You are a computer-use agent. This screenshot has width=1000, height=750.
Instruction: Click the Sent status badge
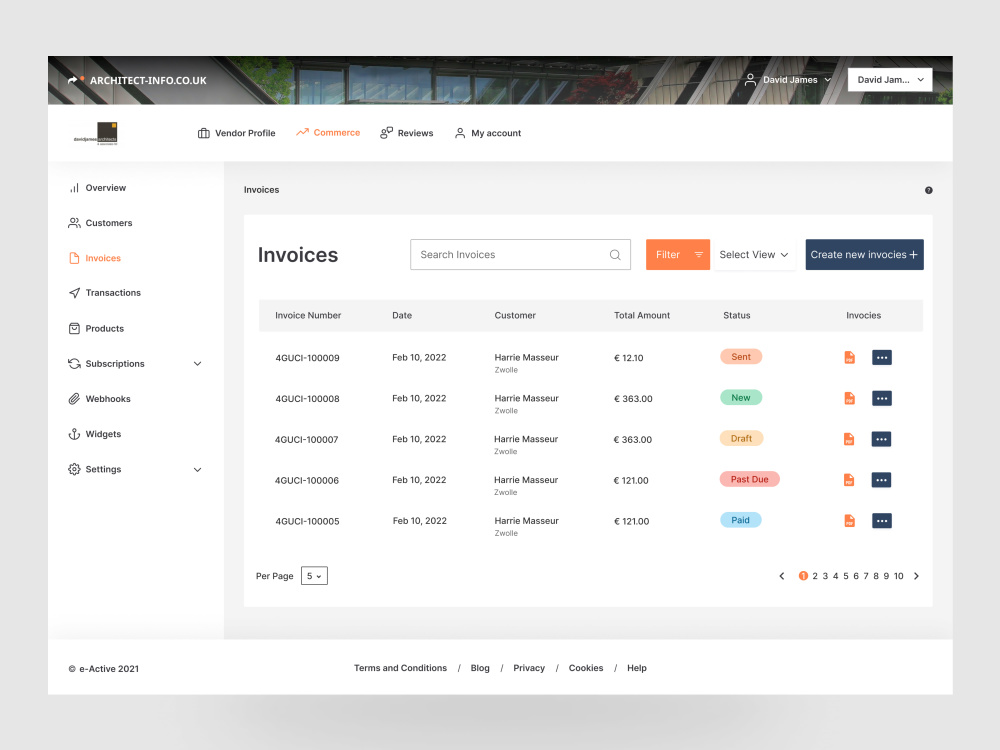[741, 357]
